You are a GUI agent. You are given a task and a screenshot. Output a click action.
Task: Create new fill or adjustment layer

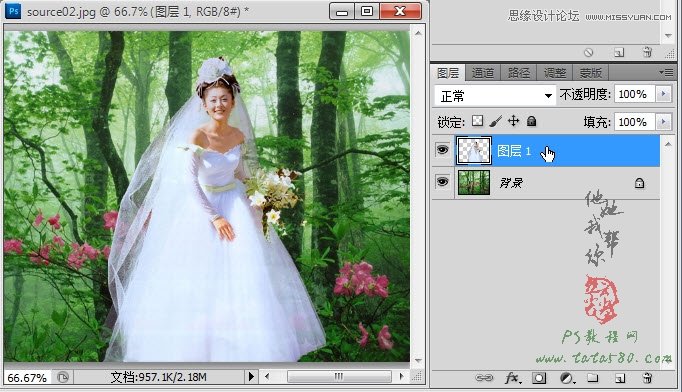click(567, 378)
